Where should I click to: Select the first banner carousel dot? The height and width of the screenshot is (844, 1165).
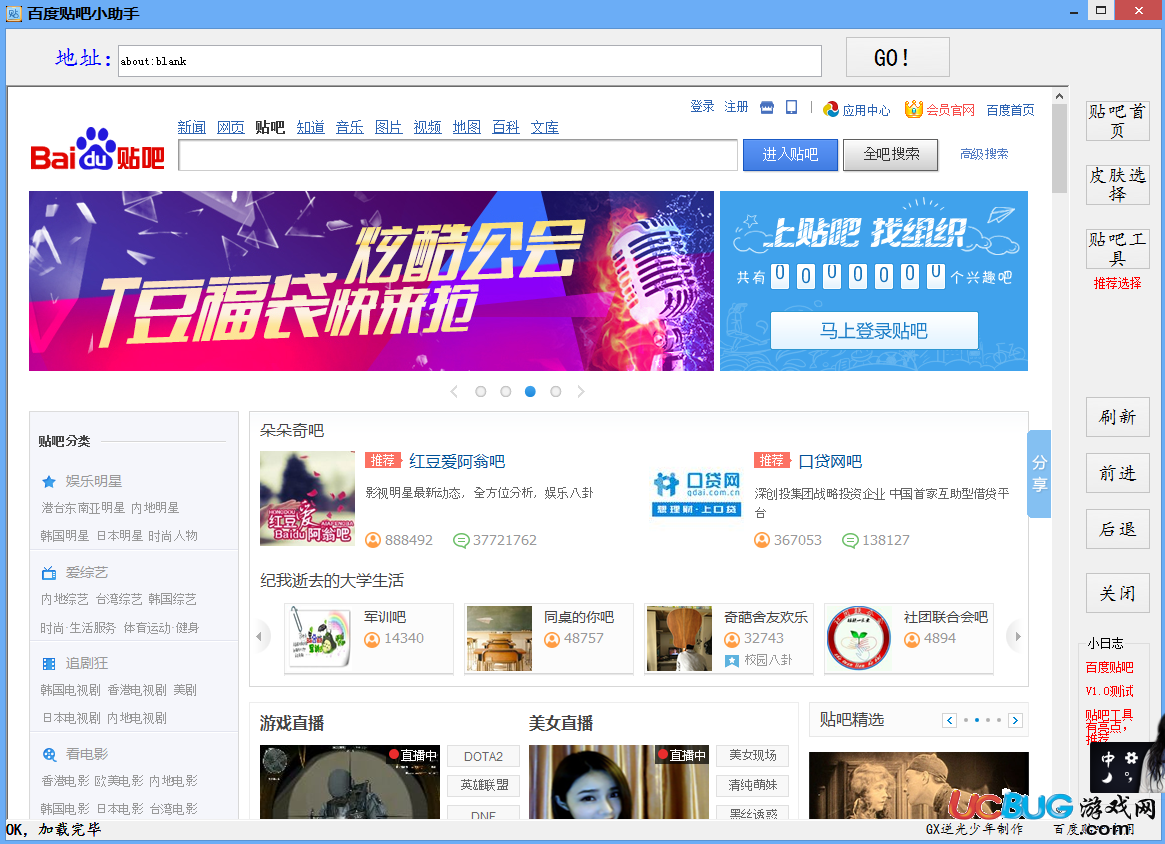click(x=481, y=392)
